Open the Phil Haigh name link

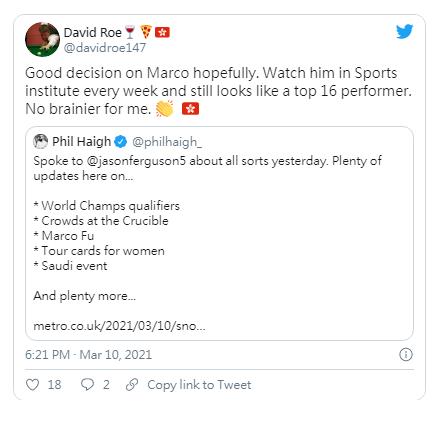click(81, 142)
